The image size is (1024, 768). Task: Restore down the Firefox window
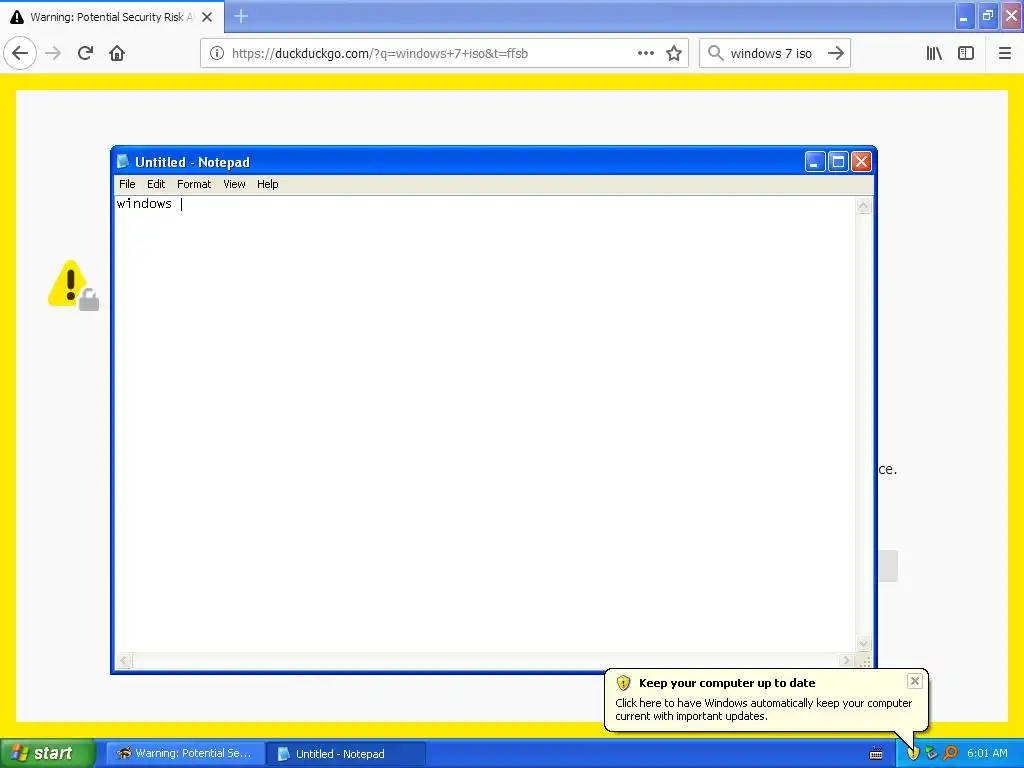[988, 16]
